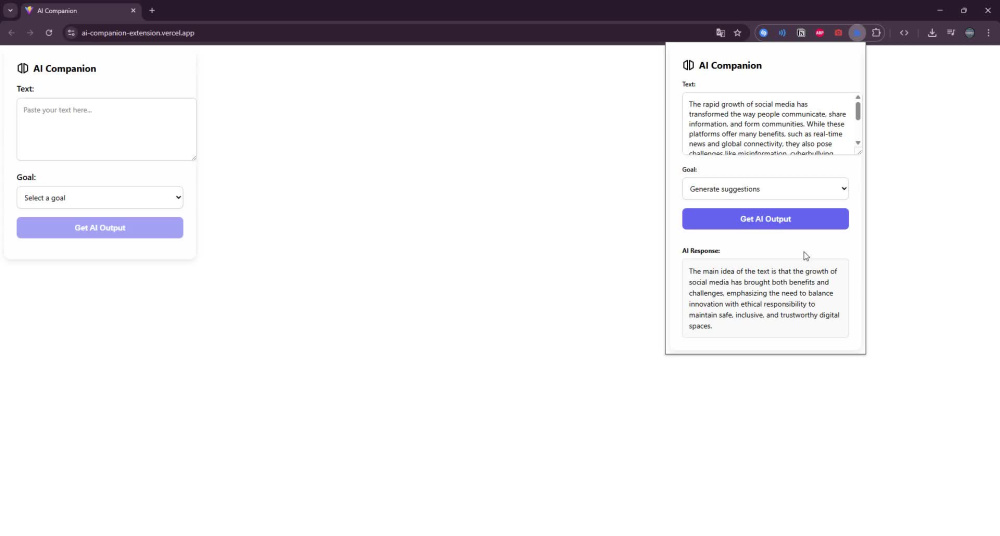1000x536 pixels.
Task: Click the 'AI Response:' label in popup
Action: [x=701, y=251]
